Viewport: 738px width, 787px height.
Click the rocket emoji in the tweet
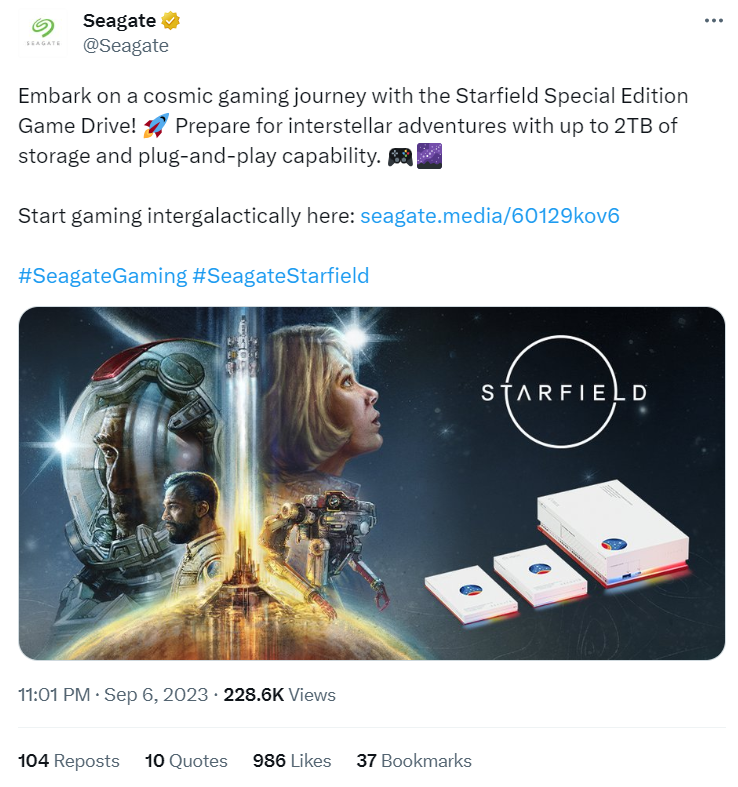pyautogui.click(x=158, y=127)
